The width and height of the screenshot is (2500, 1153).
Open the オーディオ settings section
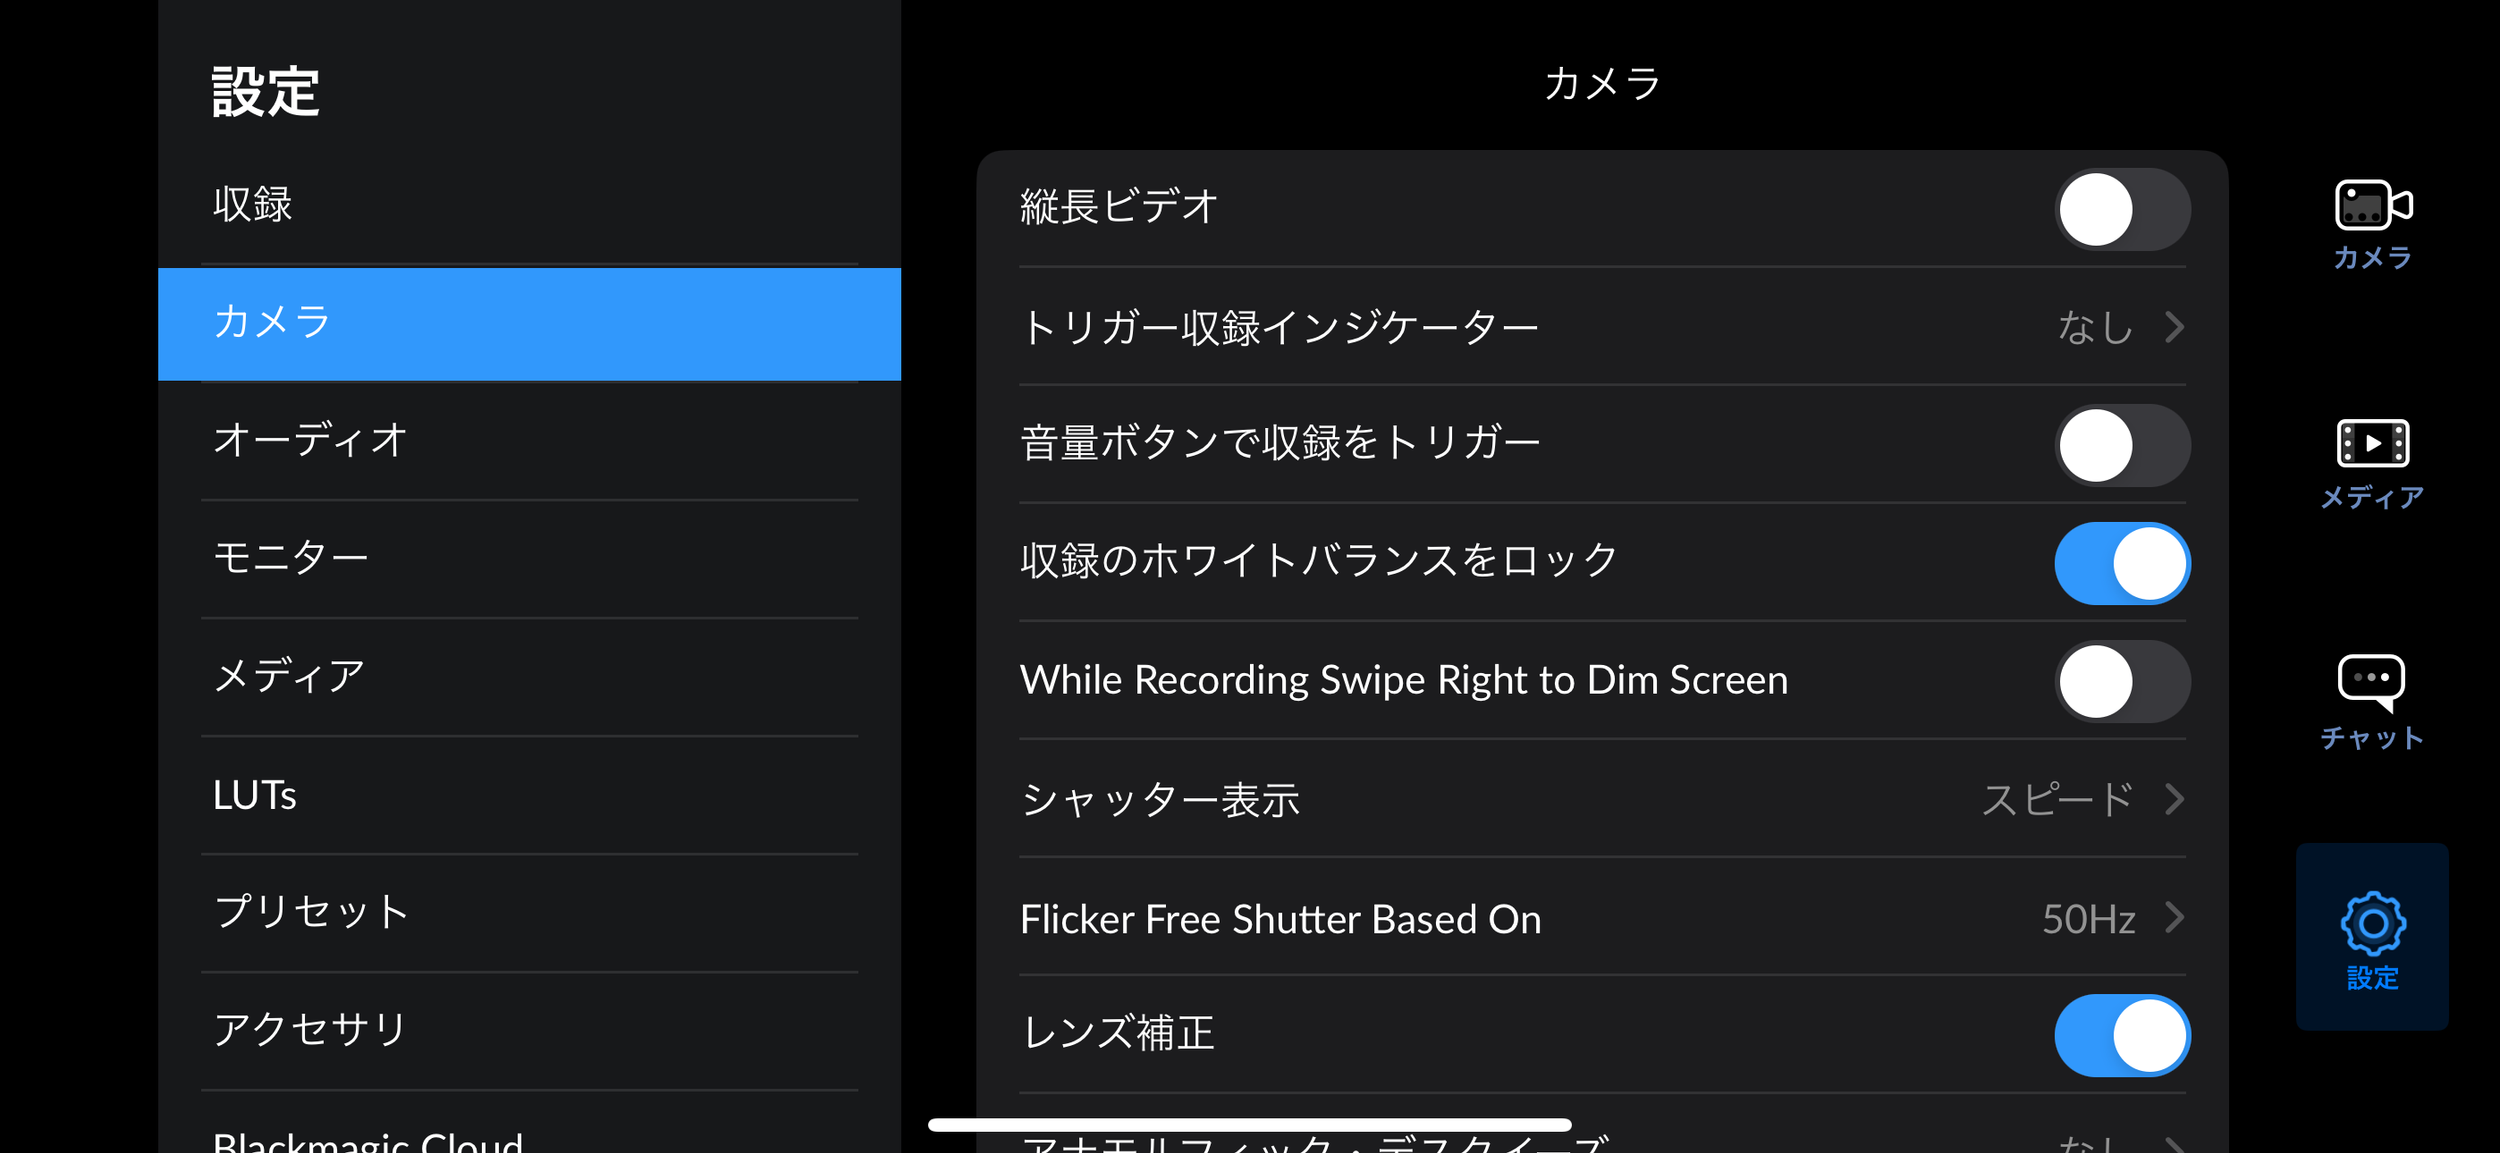[530, 441]
